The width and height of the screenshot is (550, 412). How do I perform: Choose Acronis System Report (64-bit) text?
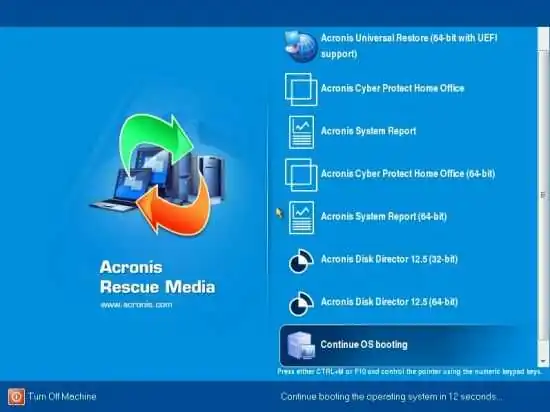[384, 216]
